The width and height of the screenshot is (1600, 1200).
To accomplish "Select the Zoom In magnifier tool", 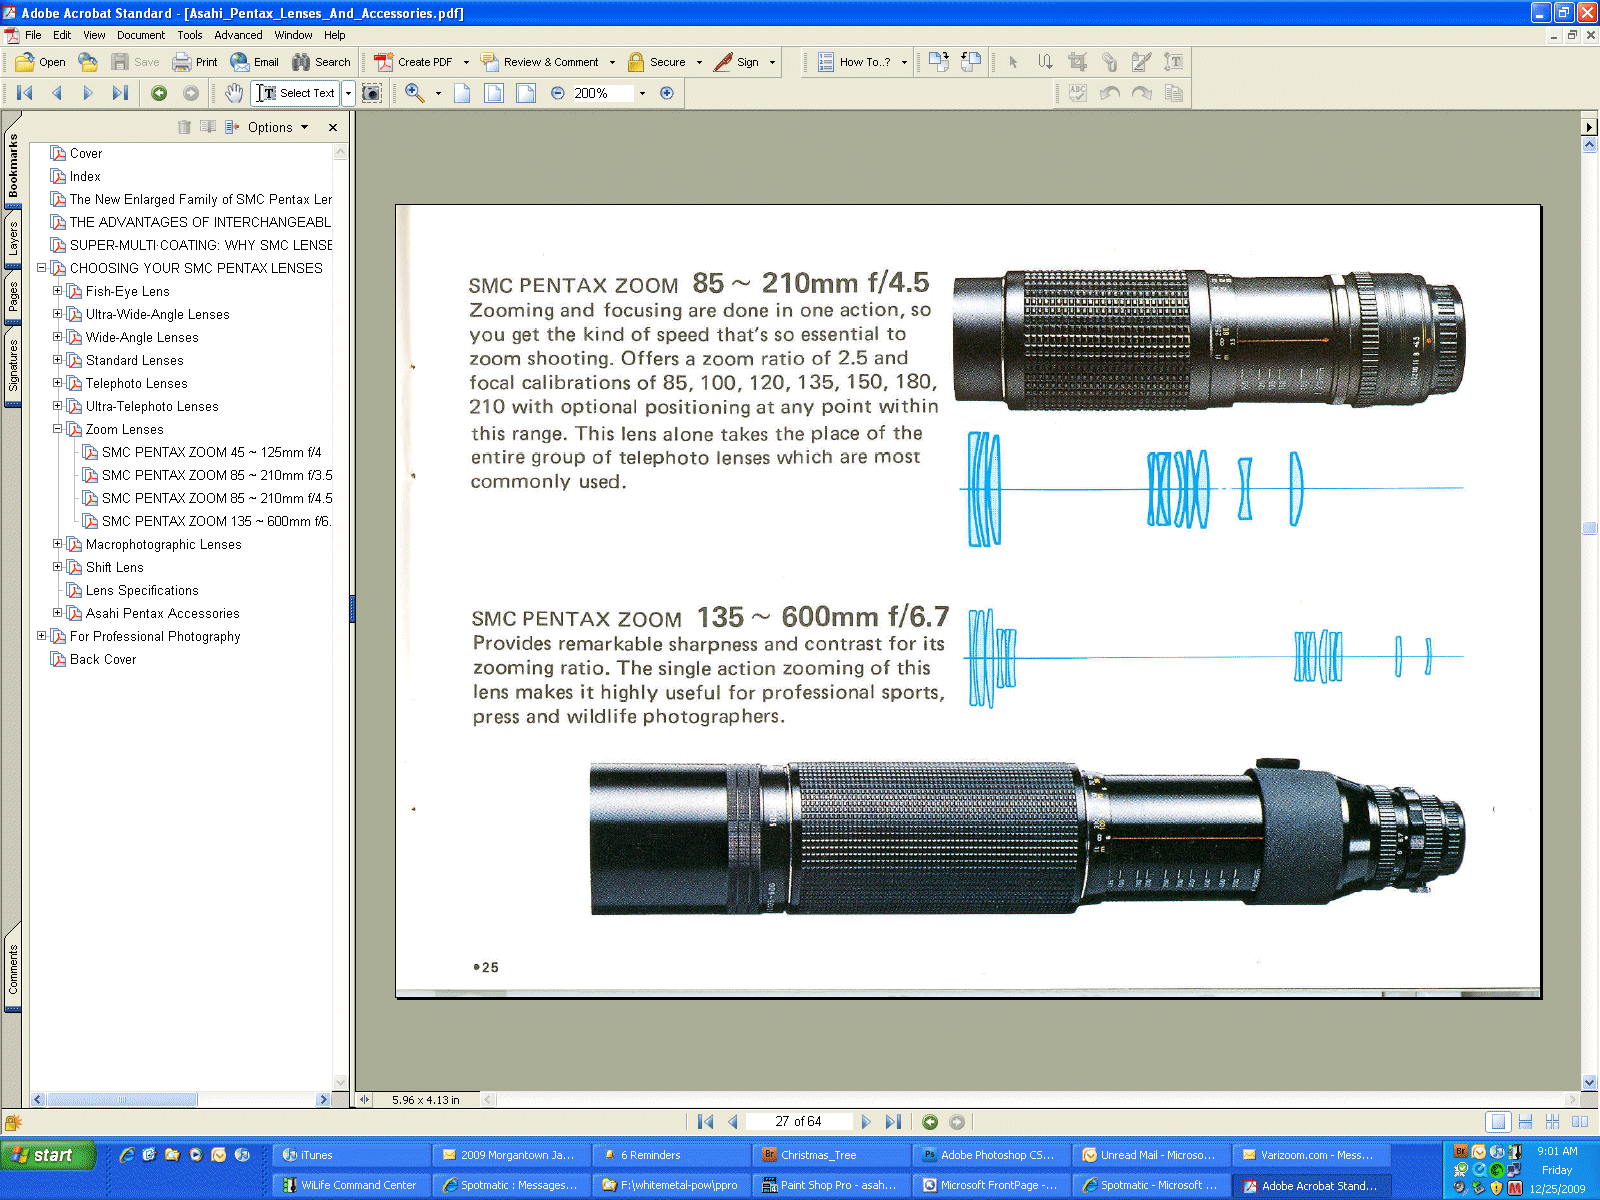I will (415, 93).
